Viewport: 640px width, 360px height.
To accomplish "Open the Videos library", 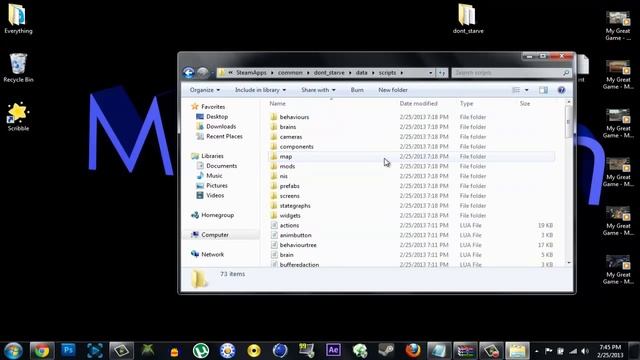I will click(x=211, y=195).
